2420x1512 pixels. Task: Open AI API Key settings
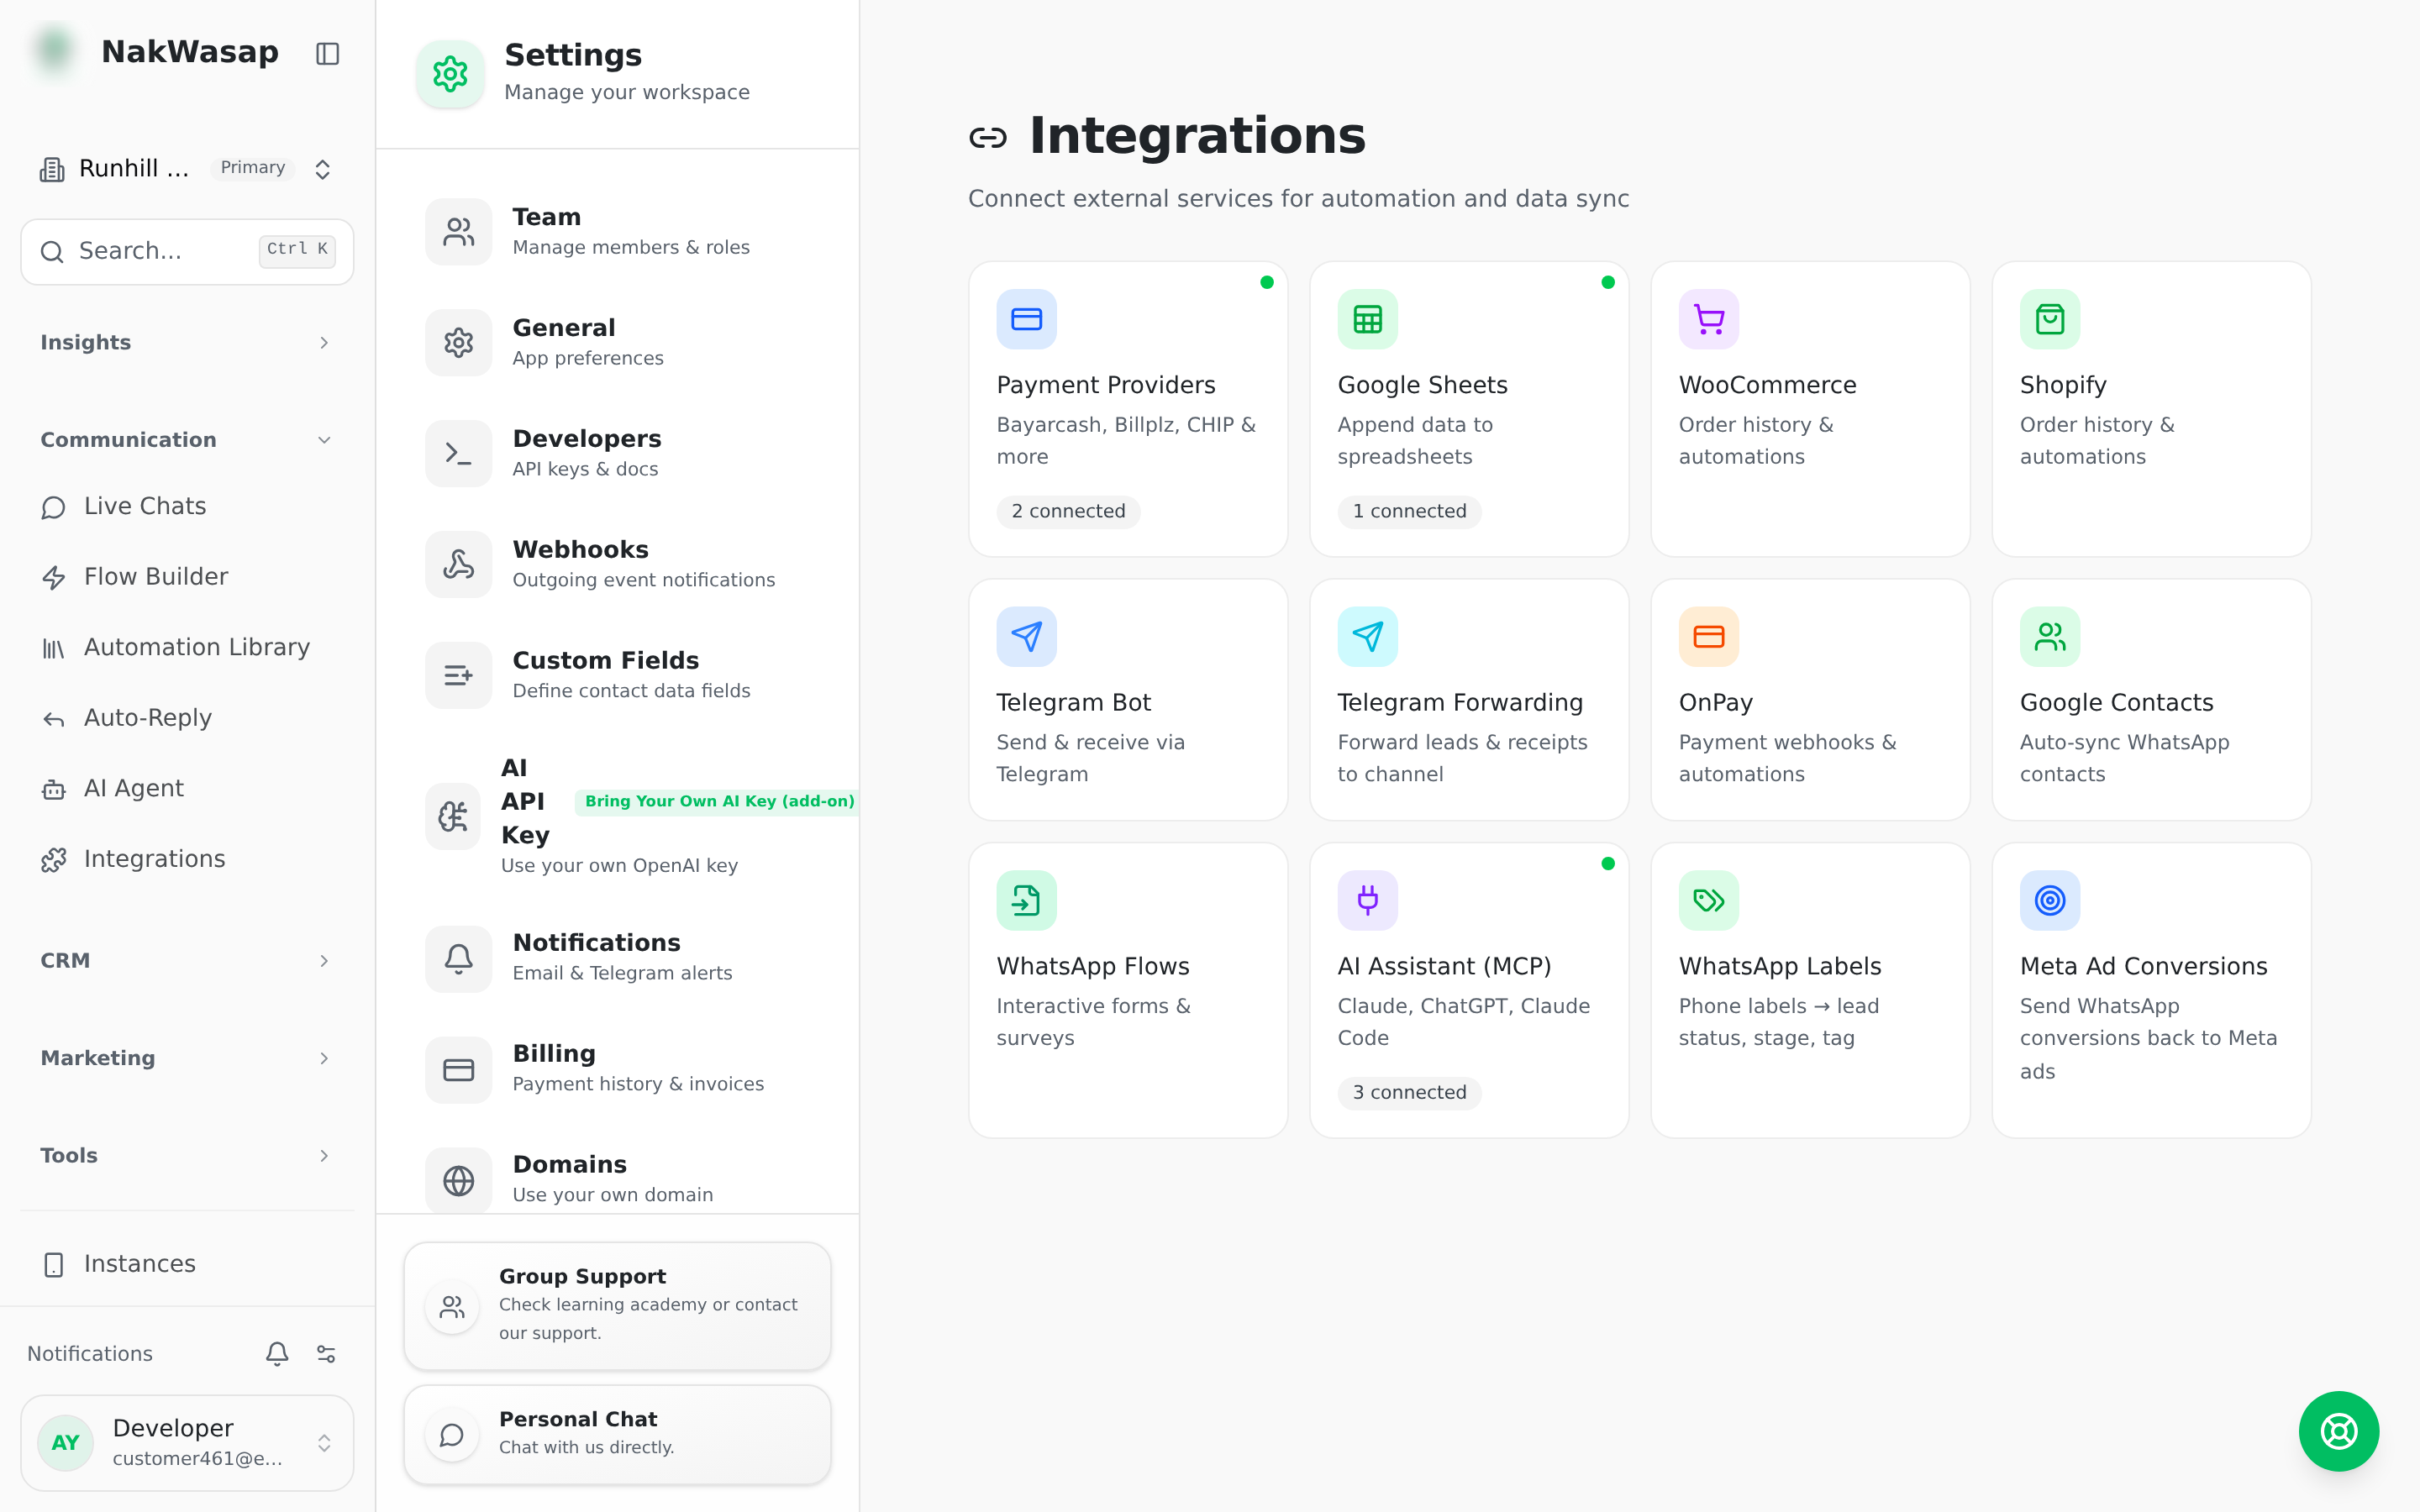[618, 816]
